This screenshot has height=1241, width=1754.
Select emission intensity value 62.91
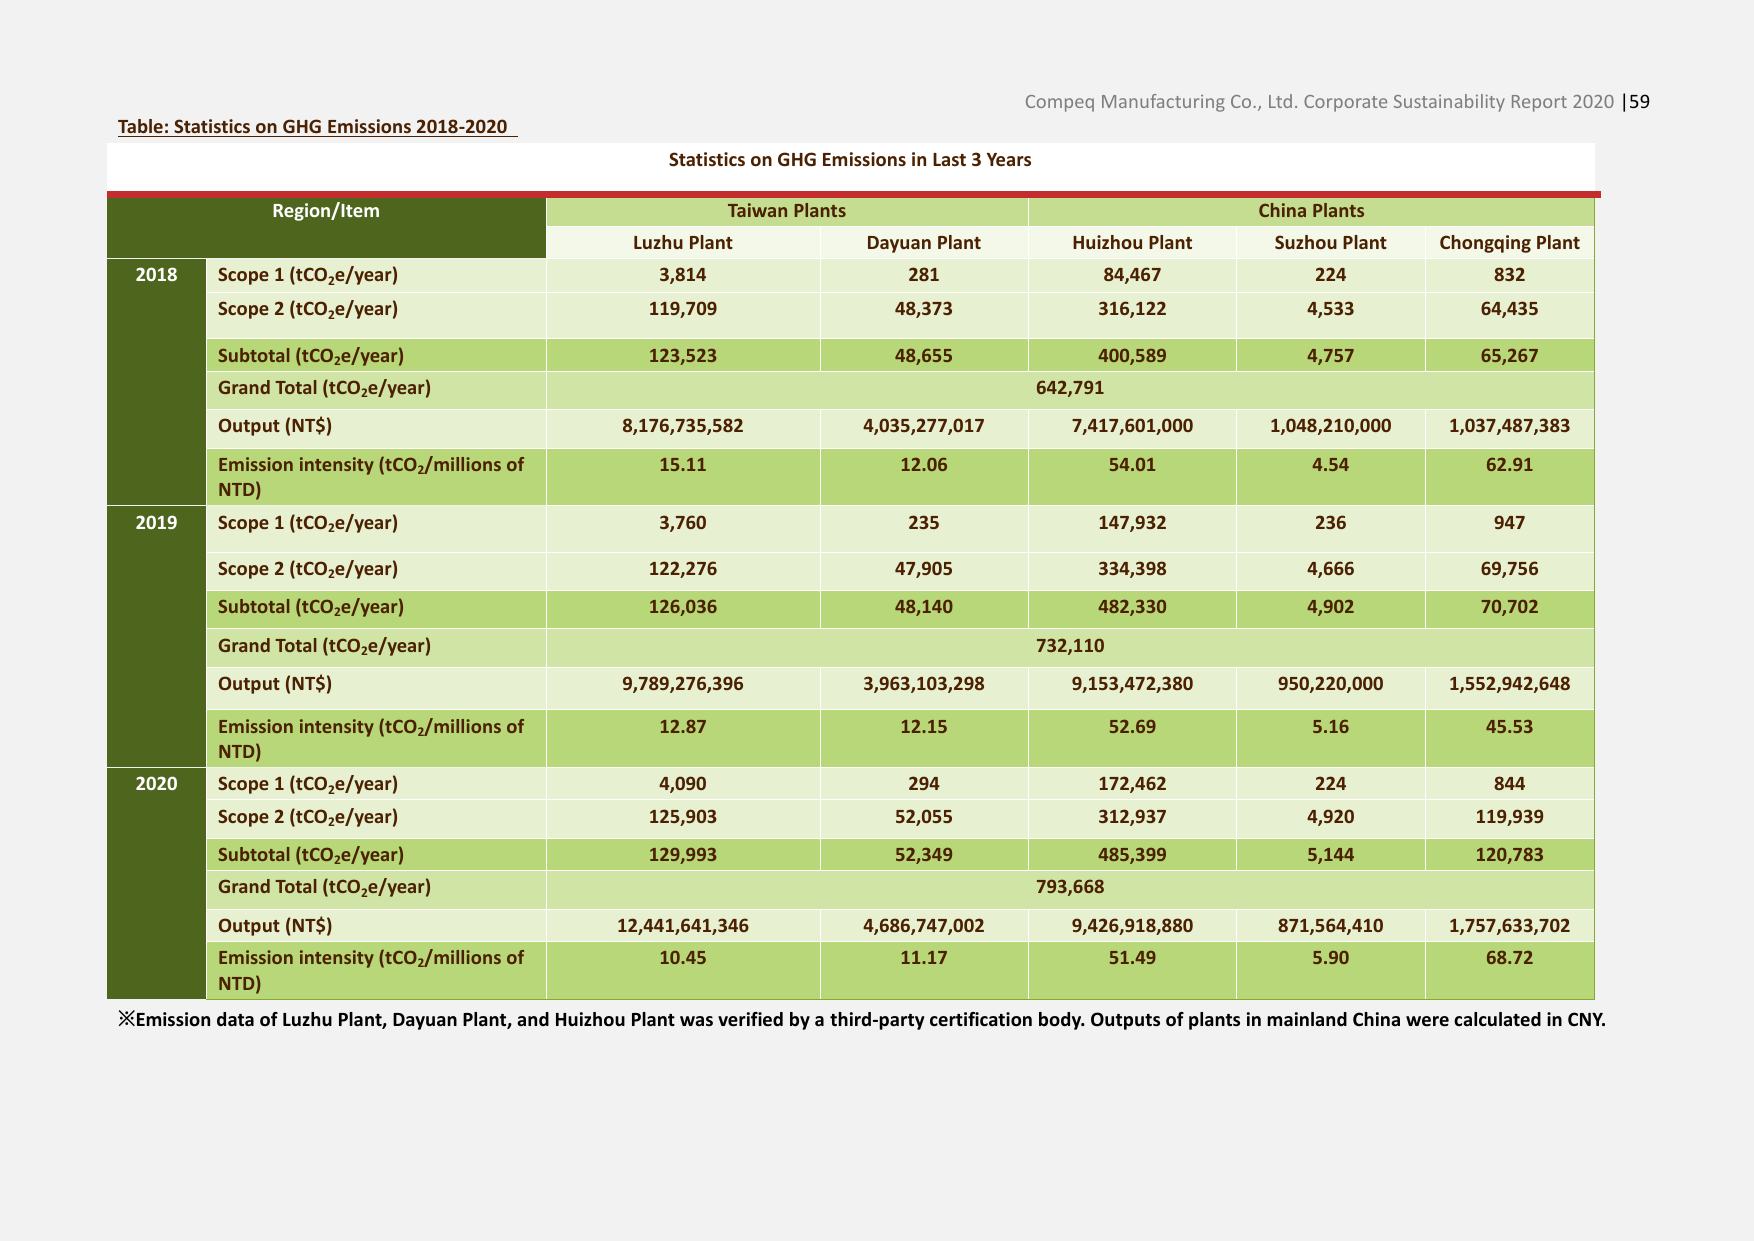click(x=1509, y=465)
